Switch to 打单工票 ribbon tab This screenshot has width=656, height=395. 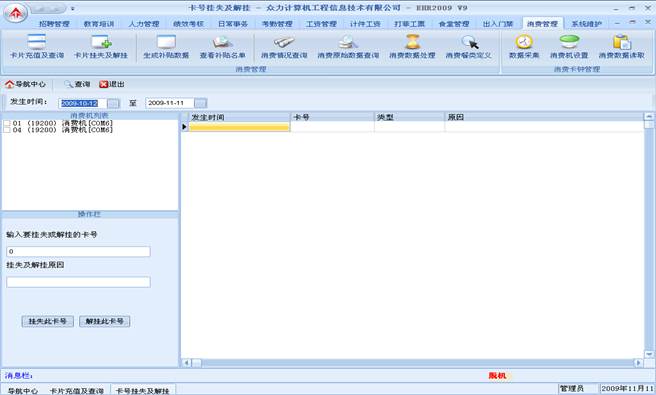[410, 24]
